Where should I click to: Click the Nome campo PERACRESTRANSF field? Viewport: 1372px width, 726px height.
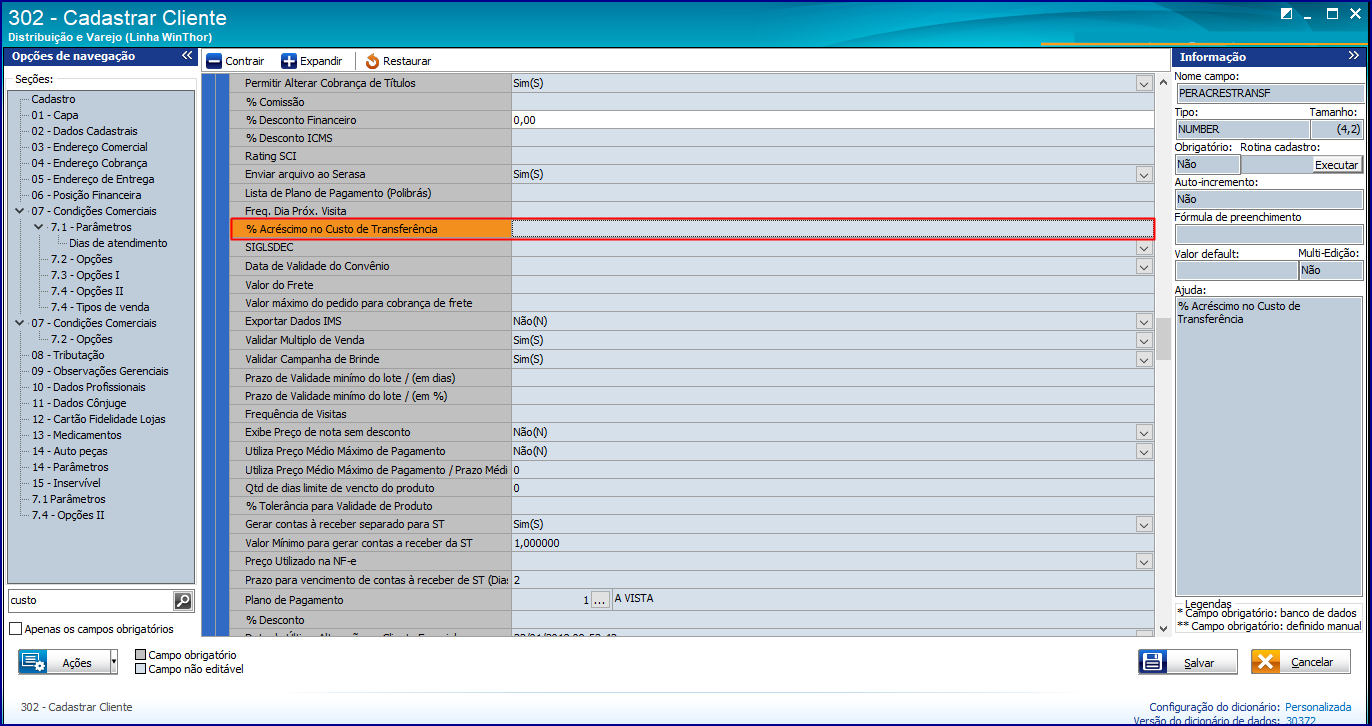tap(1268, 92)
